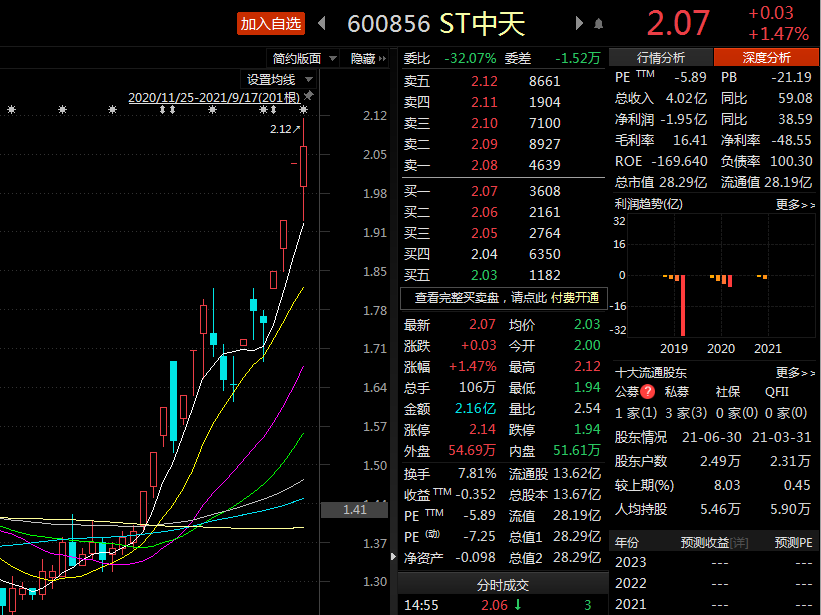Viewport: 821px width, 615px height.
Task: Go to previous stock arrow
Action: pyautogui.click(x=322, y=24)
